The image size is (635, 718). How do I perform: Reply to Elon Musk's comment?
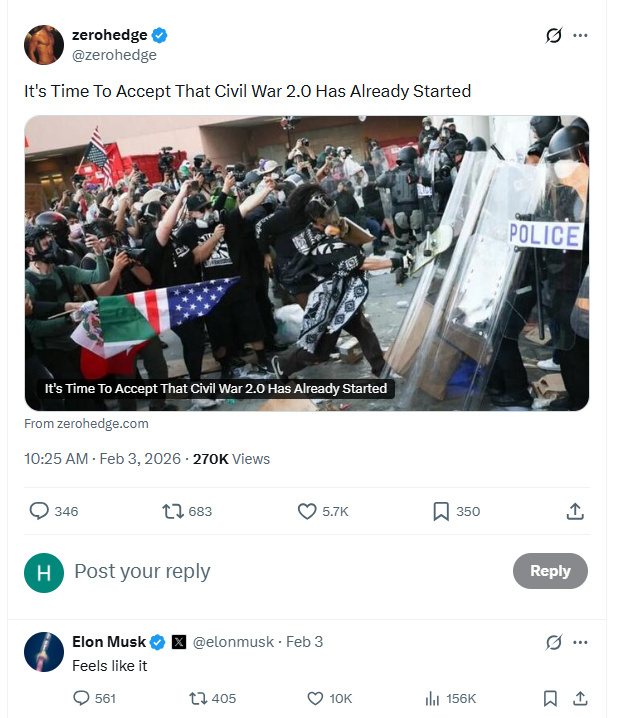[82, 698]
